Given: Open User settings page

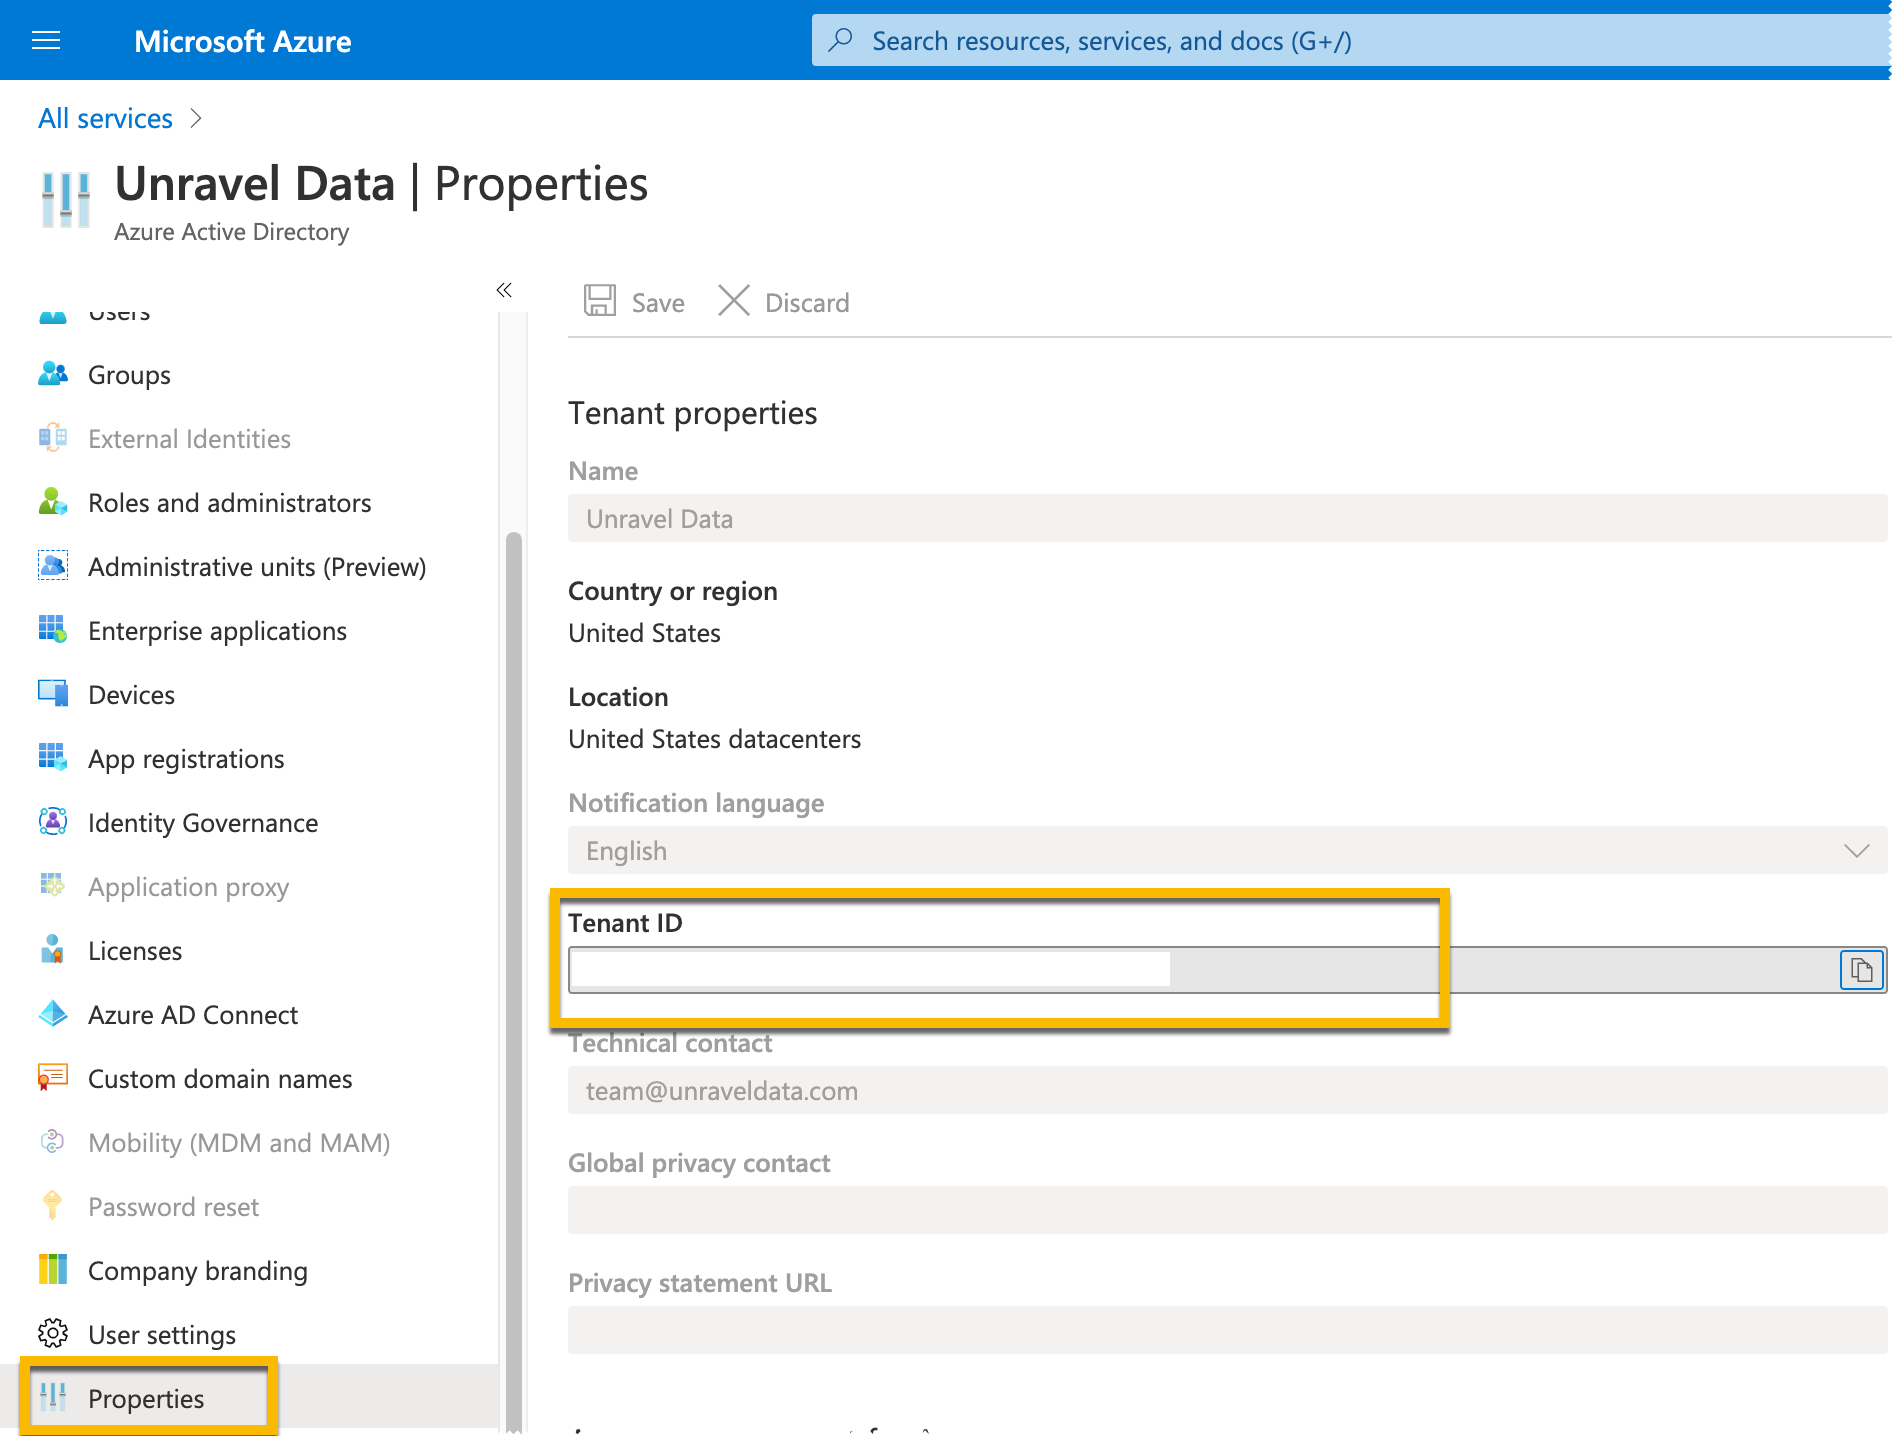Looking at the screenshot, I should [162, 1335].
